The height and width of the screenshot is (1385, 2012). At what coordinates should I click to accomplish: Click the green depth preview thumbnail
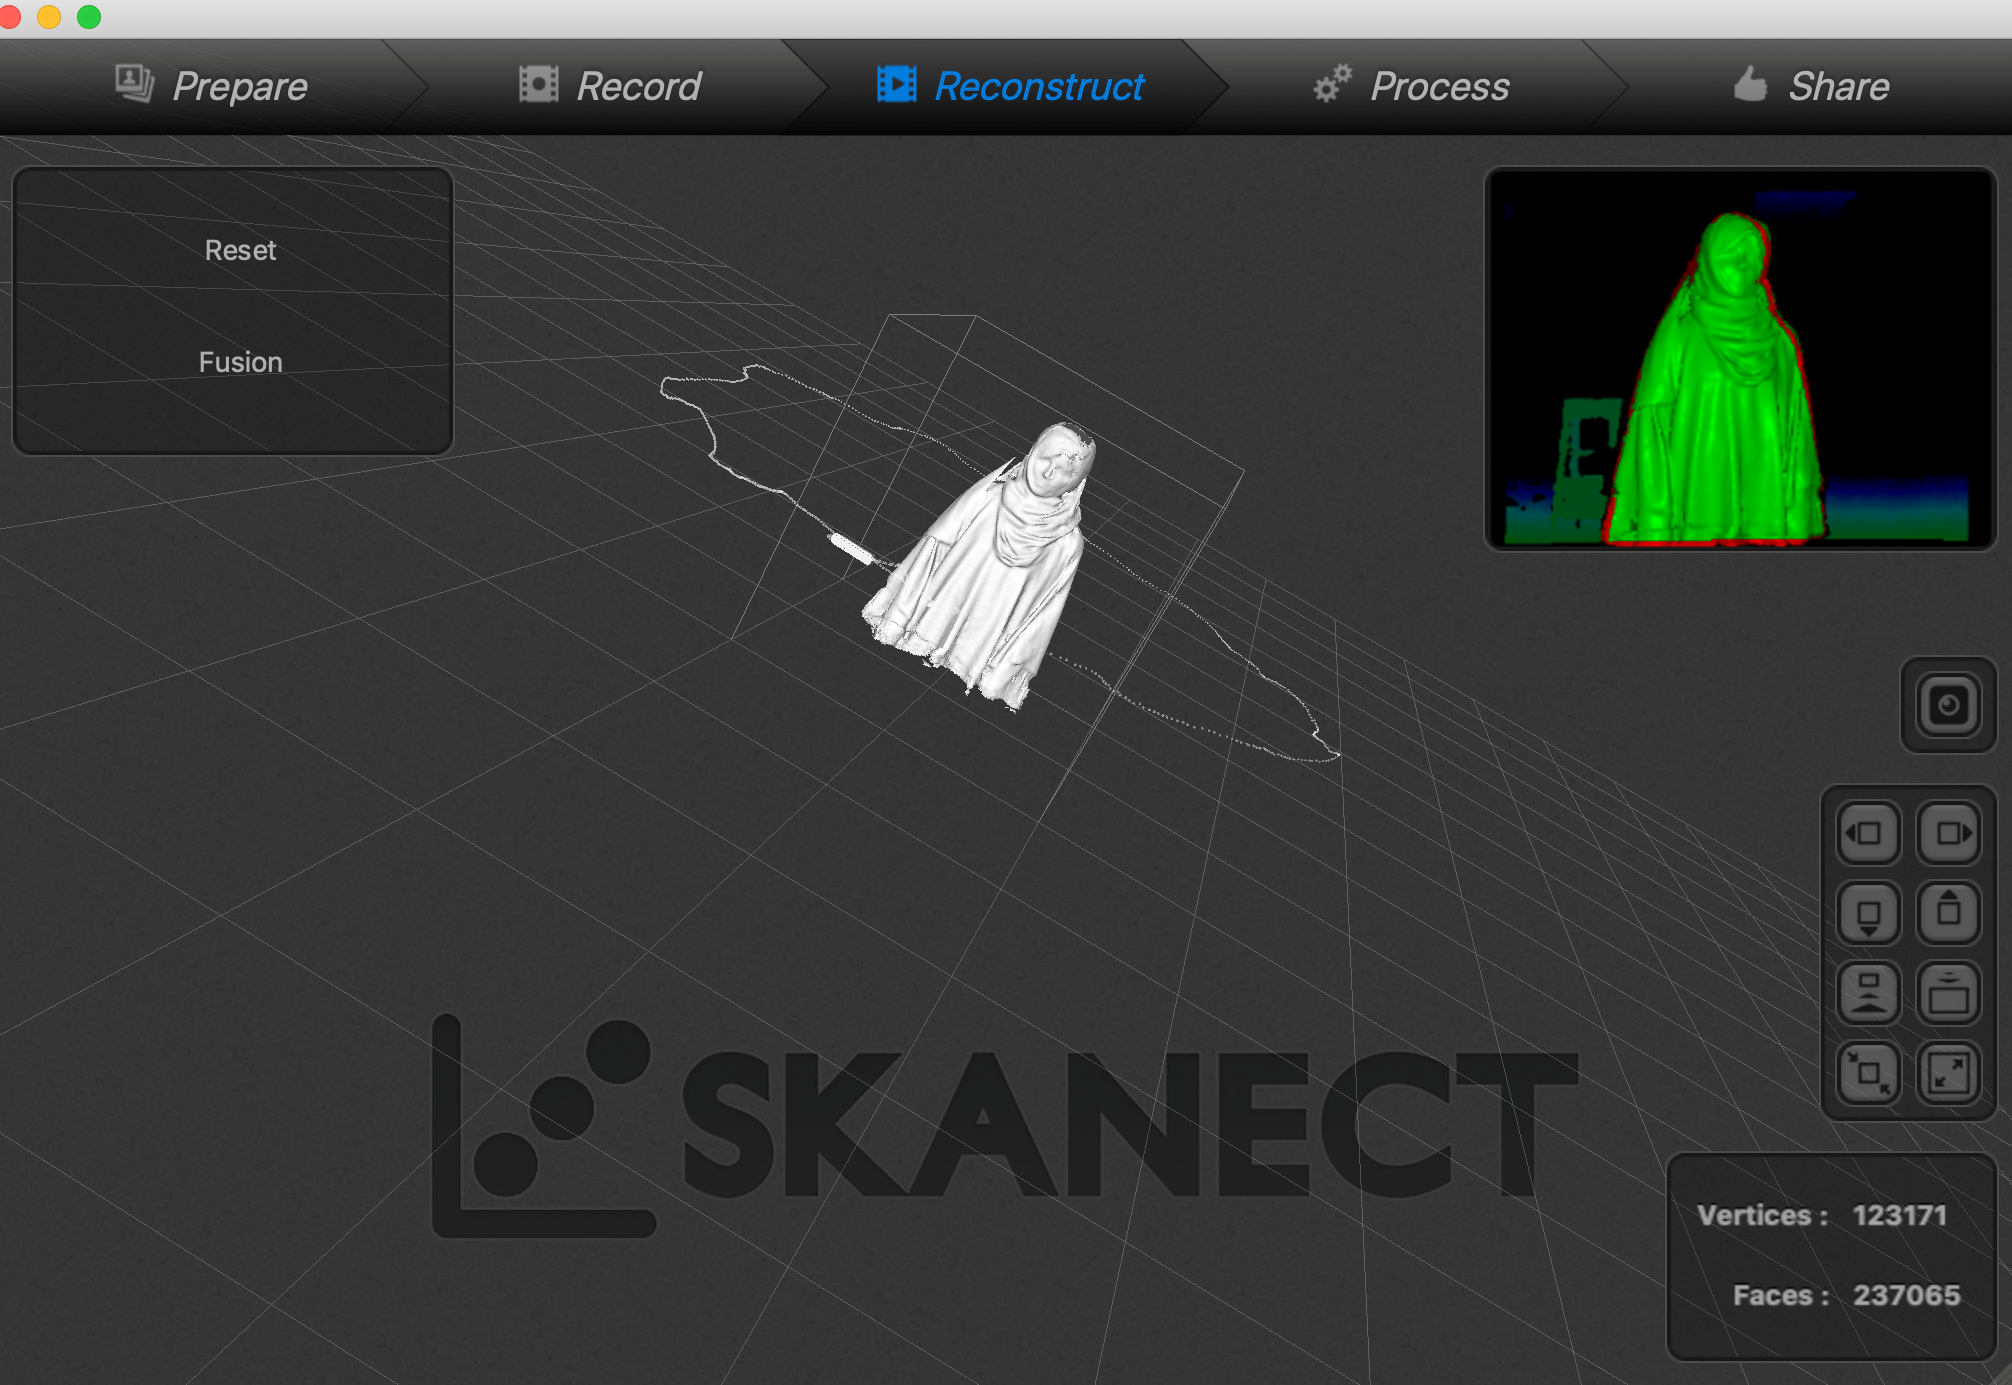tap(1740, 359)
